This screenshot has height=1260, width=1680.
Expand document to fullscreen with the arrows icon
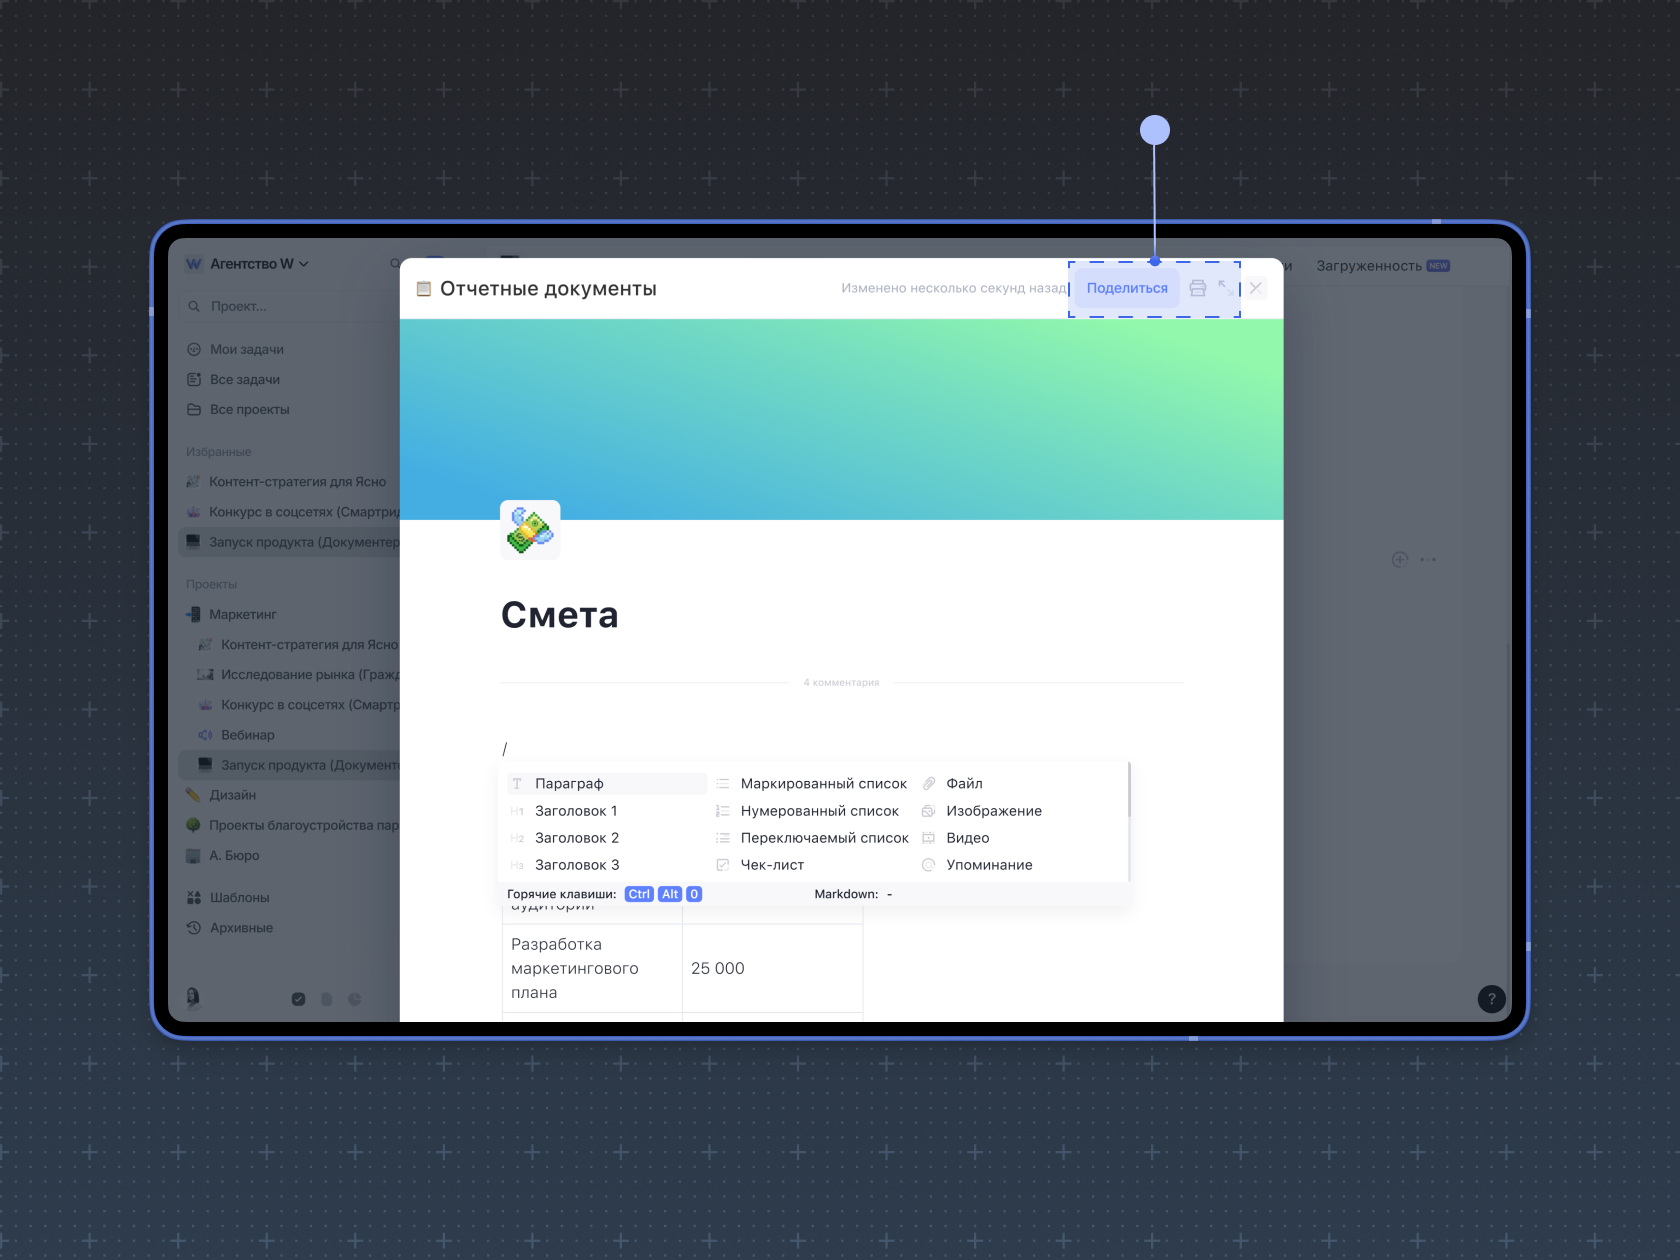tap(1225, 288)
